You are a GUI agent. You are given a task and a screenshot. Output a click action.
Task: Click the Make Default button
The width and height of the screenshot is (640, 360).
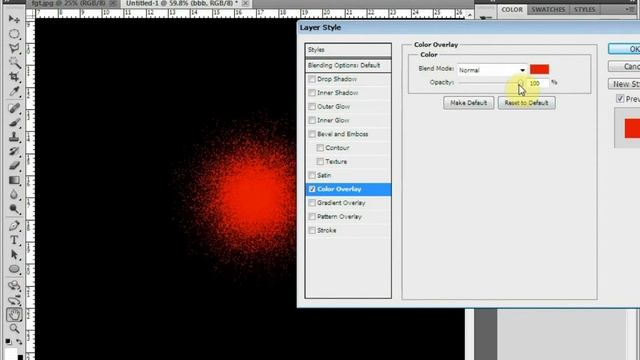click(469, 103)
